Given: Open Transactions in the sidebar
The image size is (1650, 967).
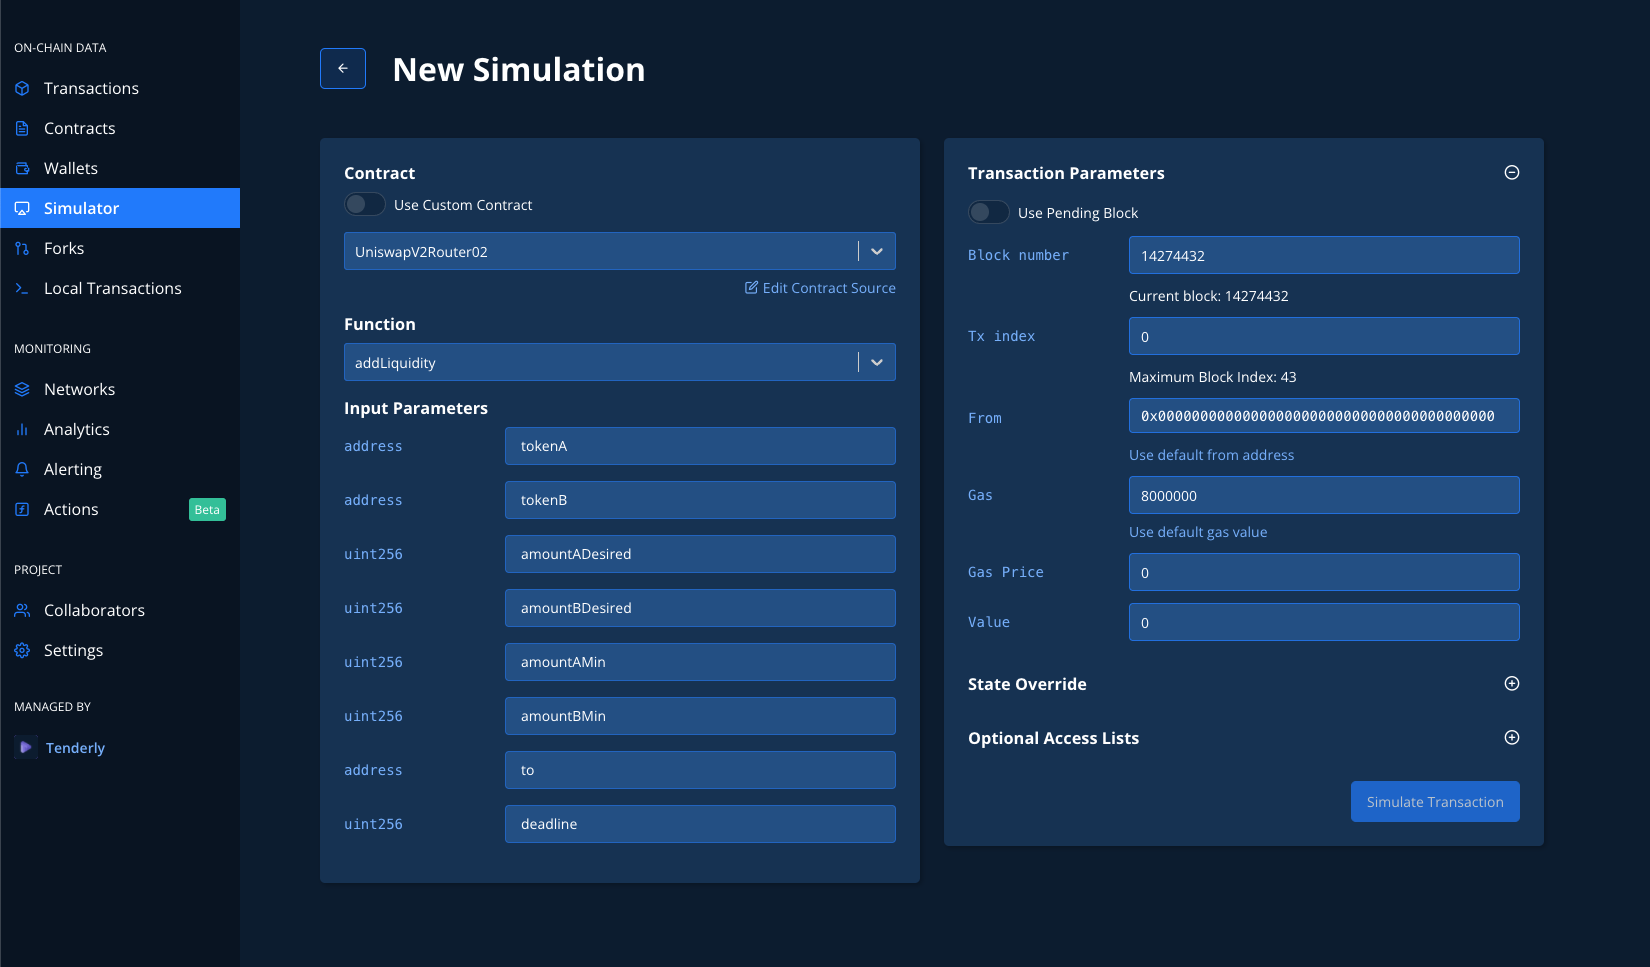Looking at the screenshot, I should pos(120,88).
